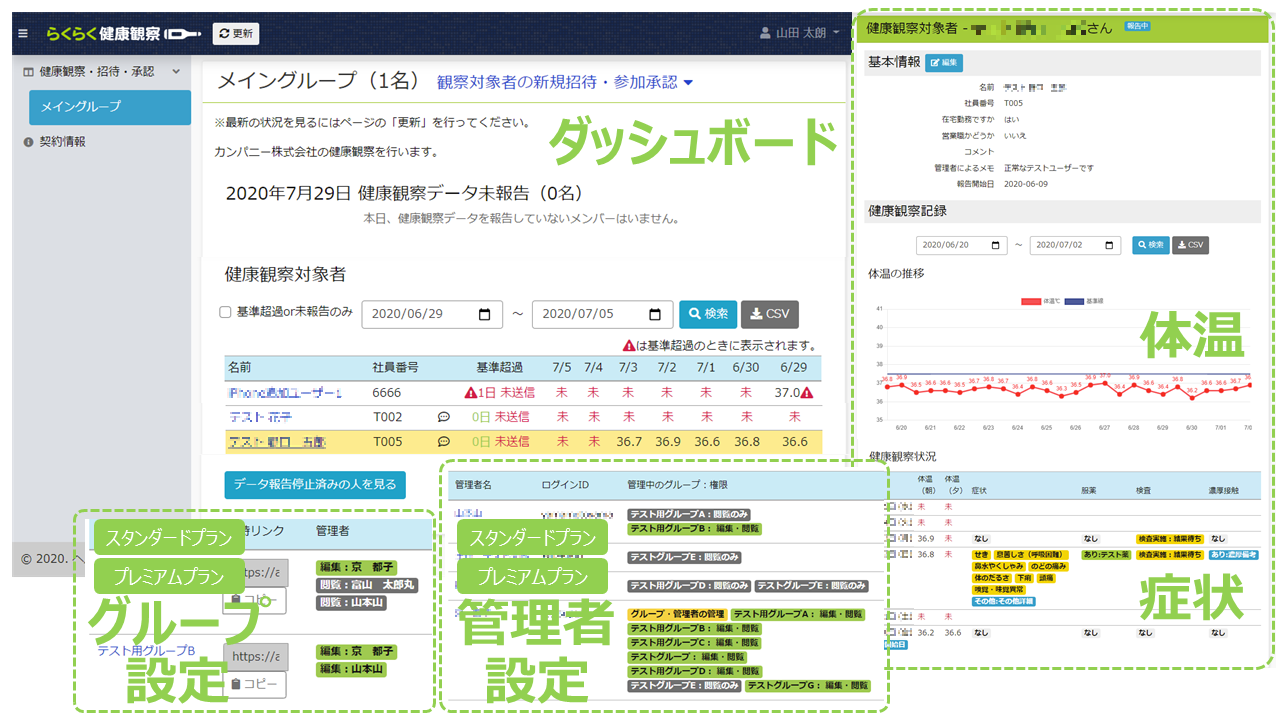
Task: Open calendar picker for 2020/07/02 record date
Action: (1110, 245)
